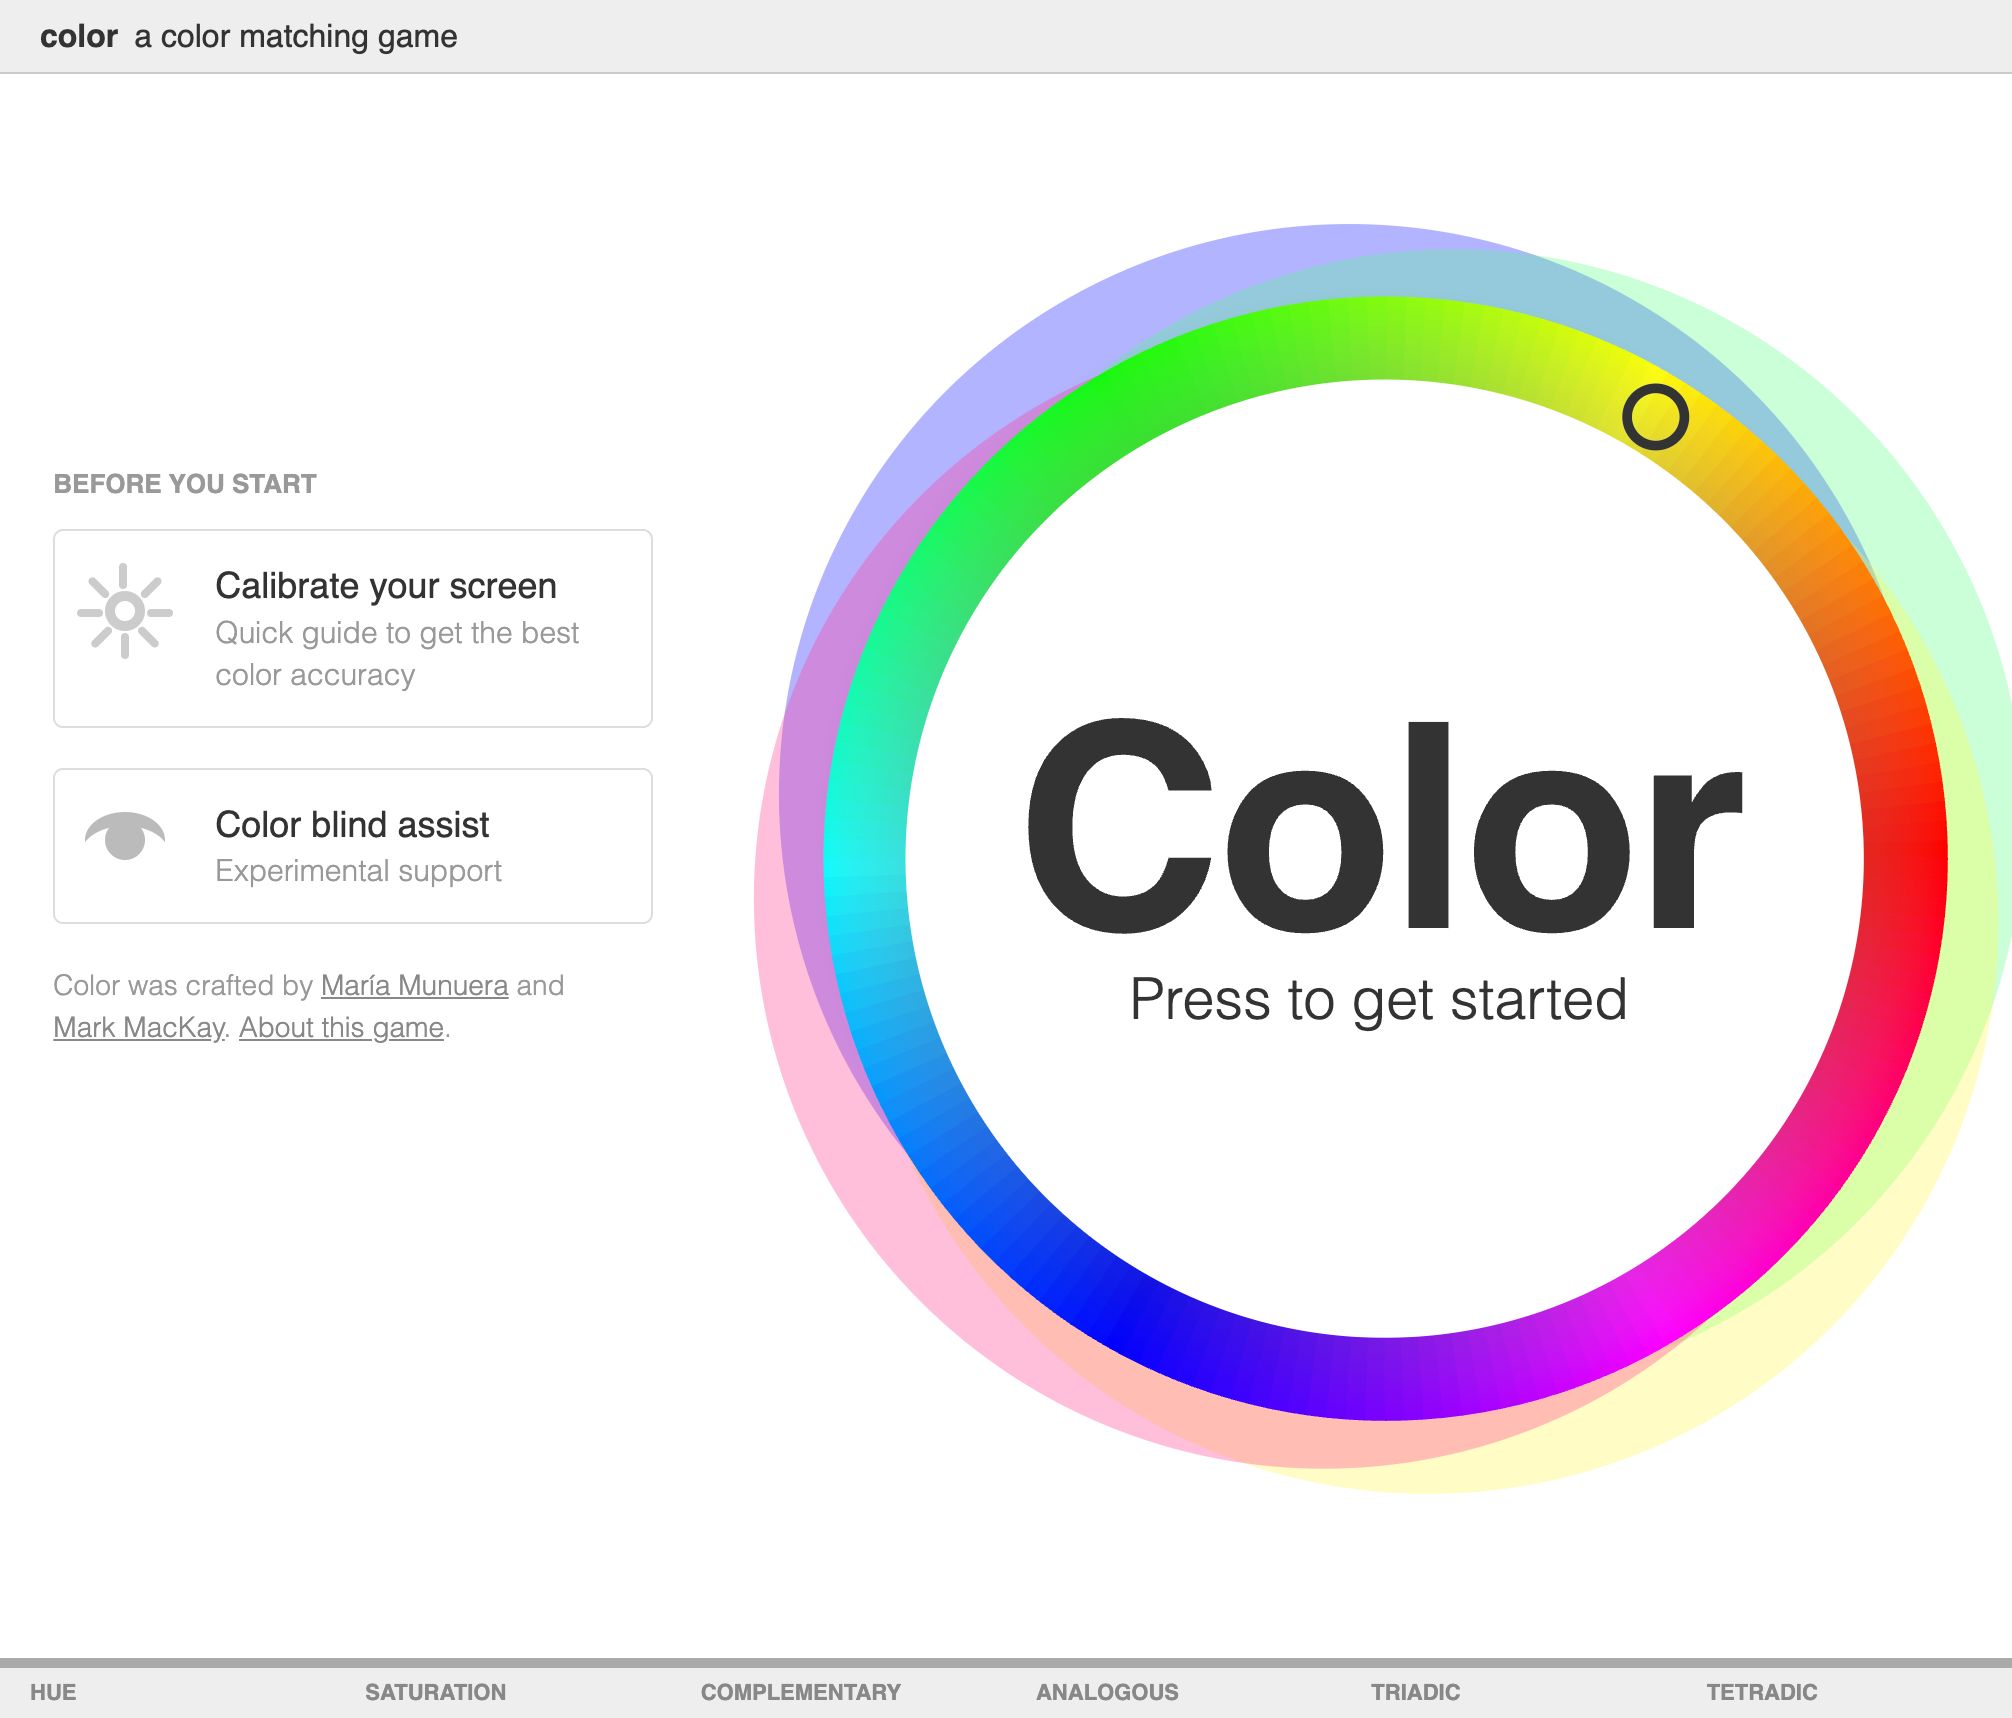
Task: Click the sun brightness calibration icon
Action: click(125, 611)
